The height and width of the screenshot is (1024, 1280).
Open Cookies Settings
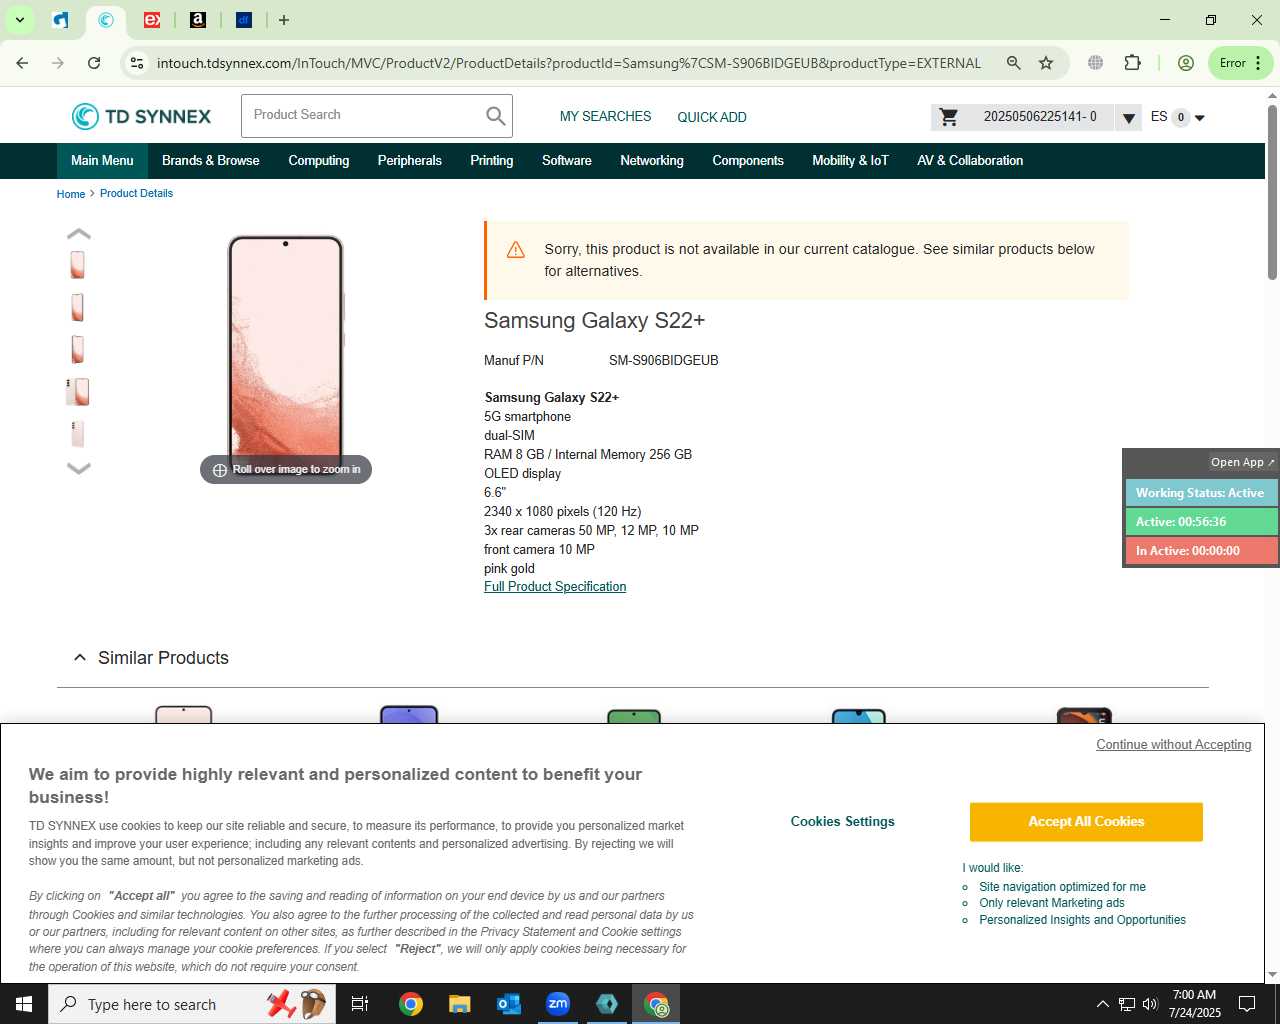point(843,822)
